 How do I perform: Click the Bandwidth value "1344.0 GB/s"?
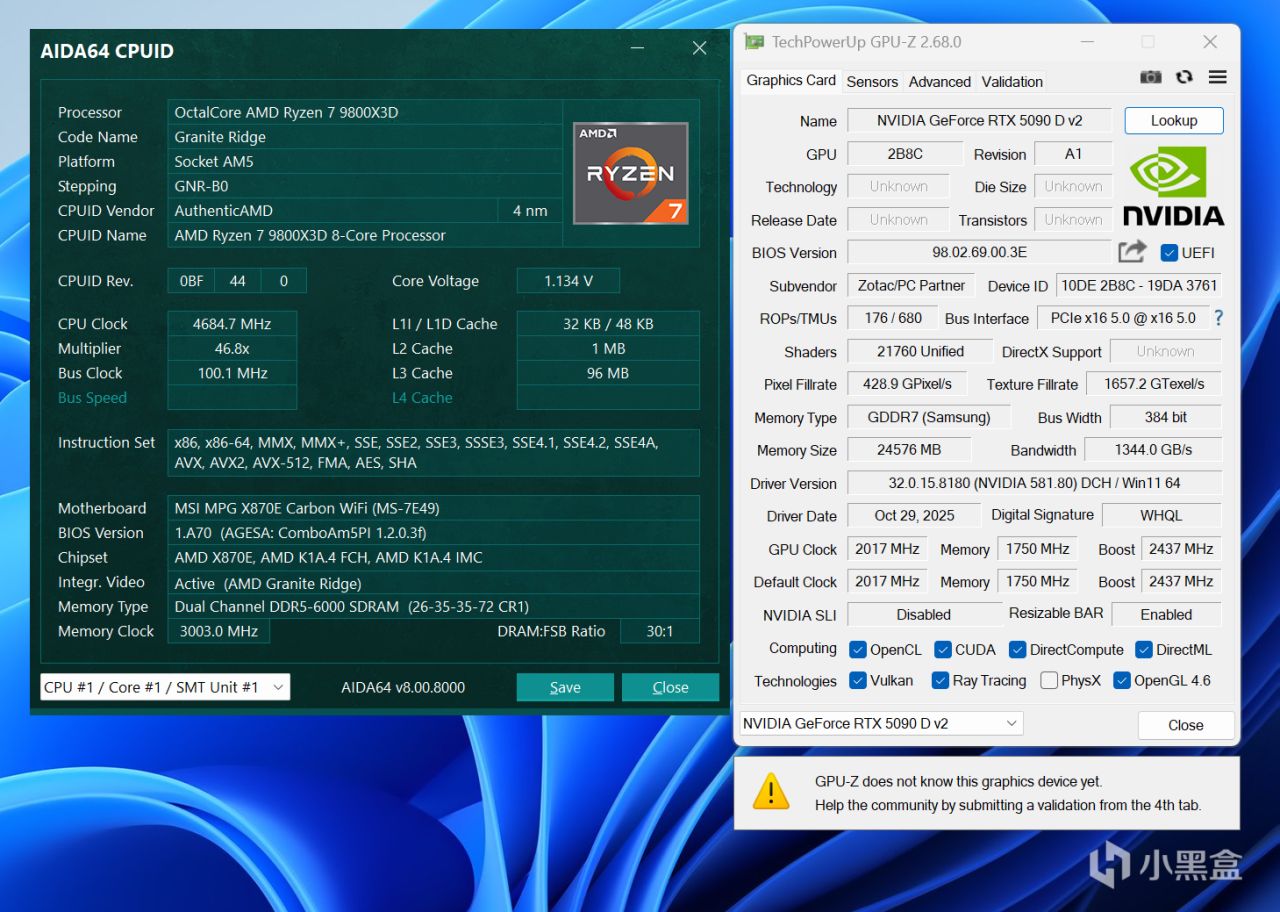tap(1153, 450)
